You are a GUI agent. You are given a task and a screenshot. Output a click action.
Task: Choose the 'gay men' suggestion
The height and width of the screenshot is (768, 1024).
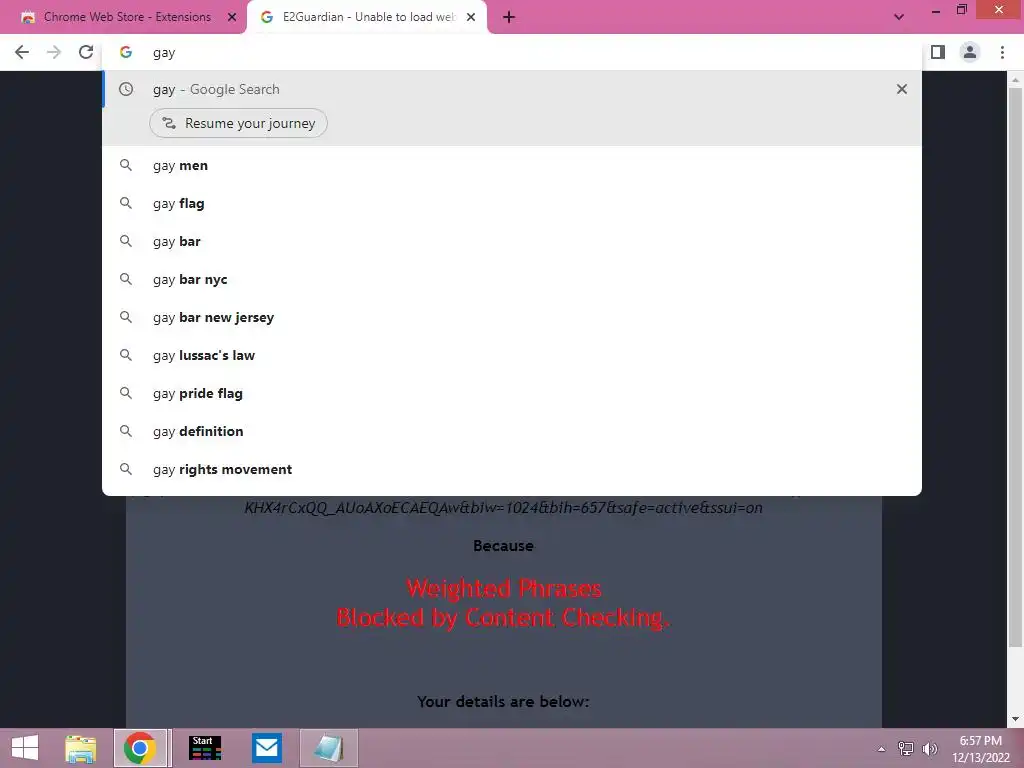512,166
